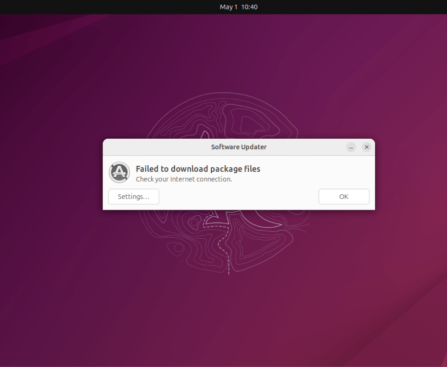
Task: Select the 'Failed to download package files' heading
Action: (198, 169)
